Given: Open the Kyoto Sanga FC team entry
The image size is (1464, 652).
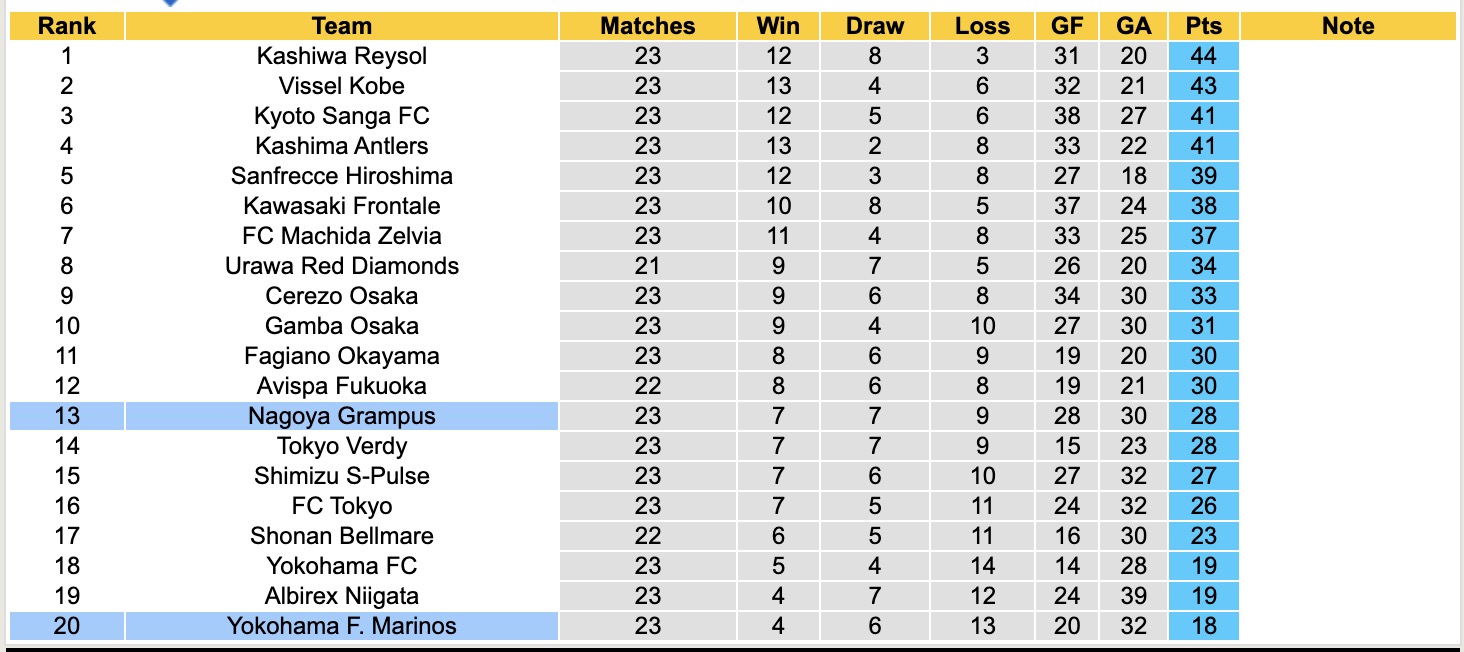Looking at the screenshot, I should click(x=341, y=116).
